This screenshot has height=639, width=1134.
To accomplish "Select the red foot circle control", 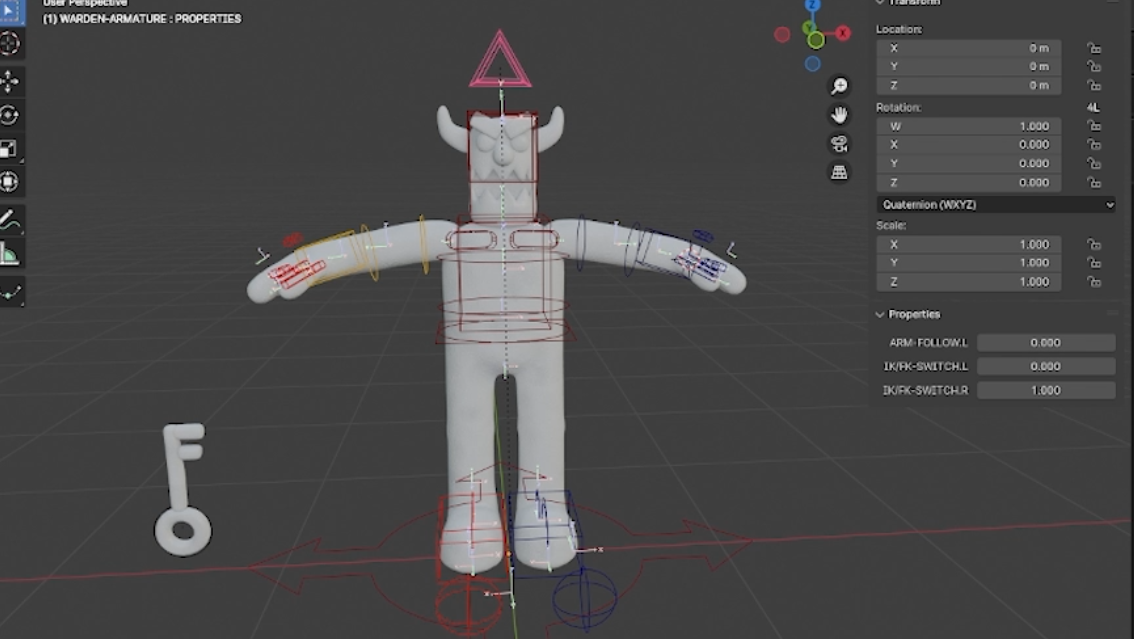I will (468, 605).
